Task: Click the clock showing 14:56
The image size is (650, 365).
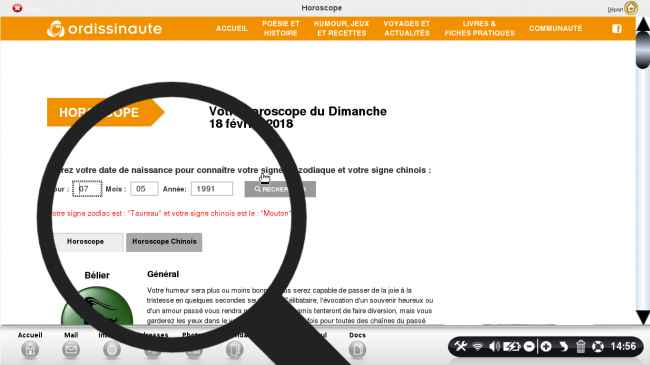Action: point(623,346)
